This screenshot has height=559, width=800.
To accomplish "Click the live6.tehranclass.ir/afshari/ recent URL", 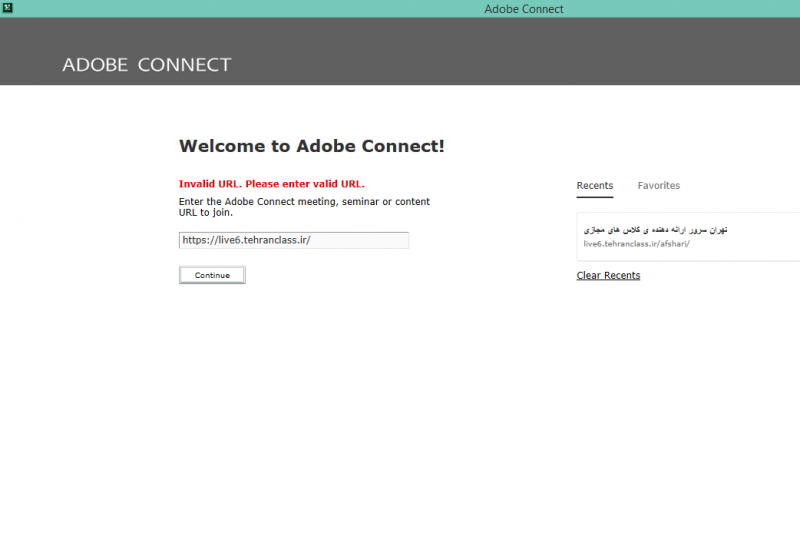I will (636, 244).
